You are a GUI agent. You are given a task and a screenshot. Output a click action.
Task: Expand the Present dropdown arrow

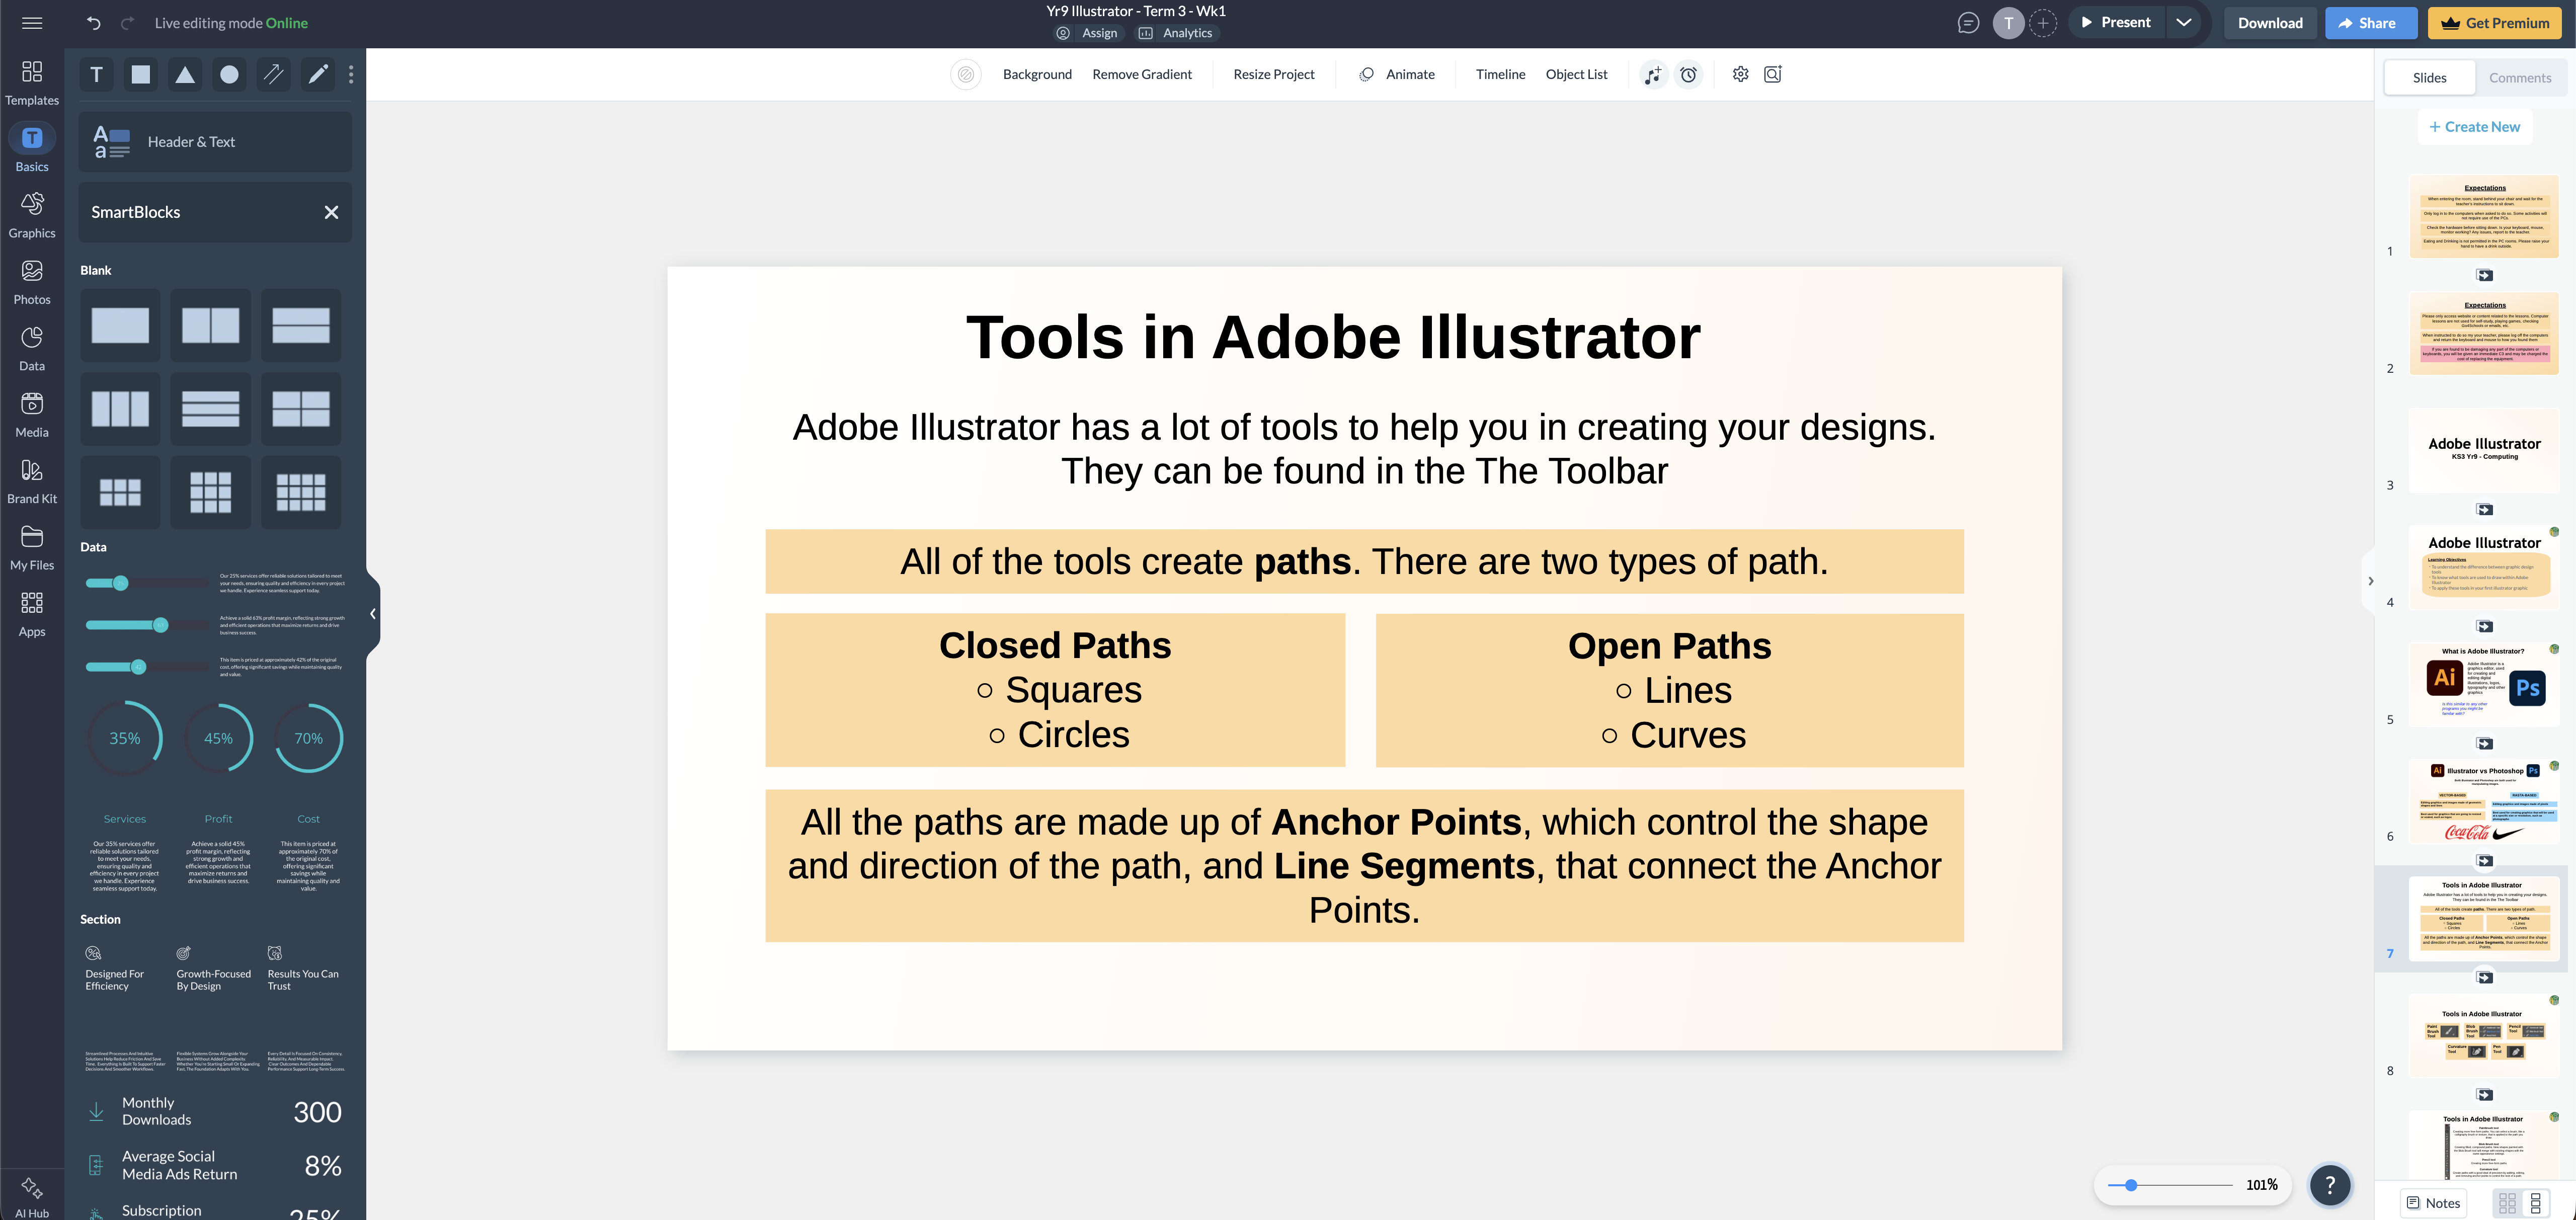click(2183, 22)
